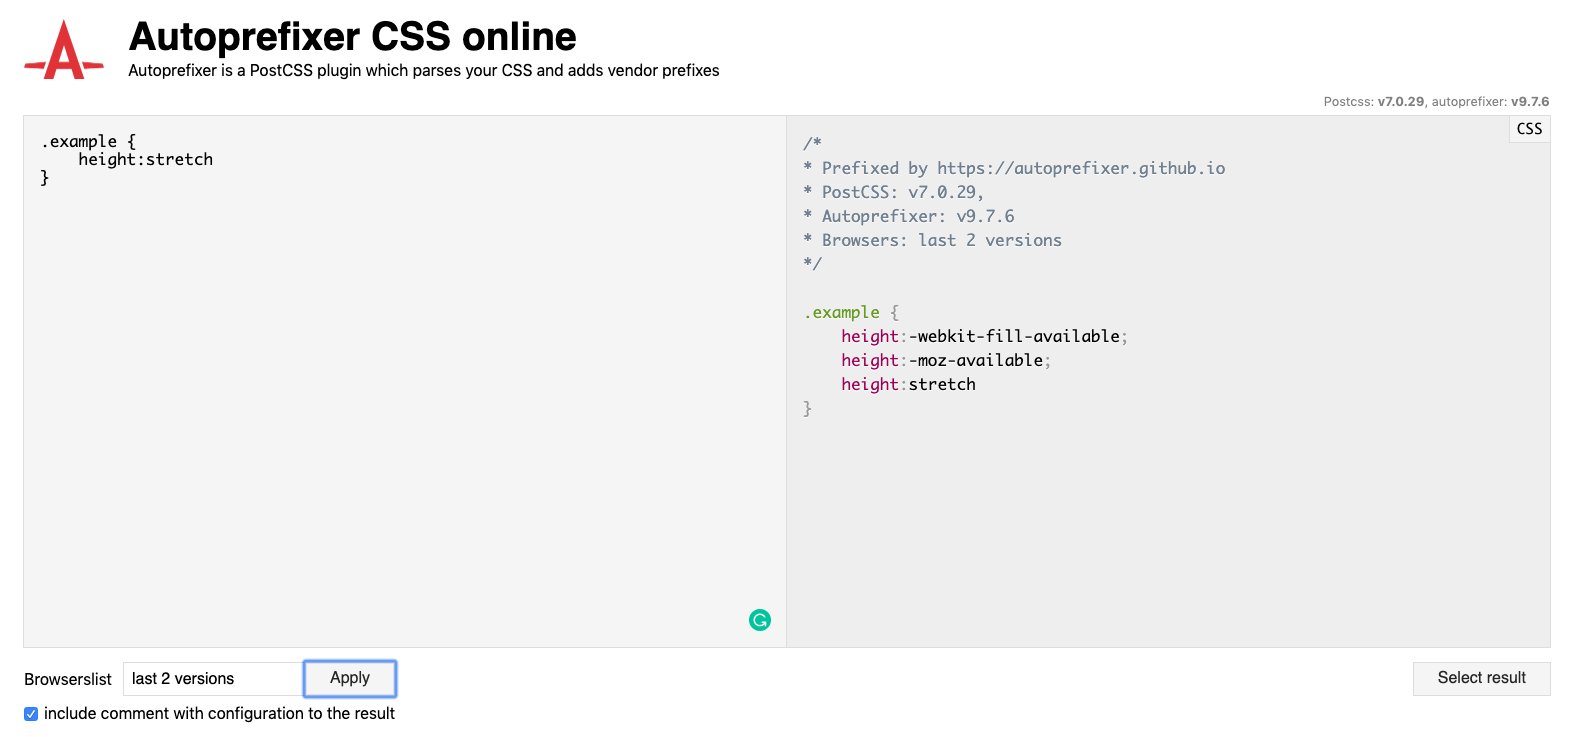The image size is (1578, 737).
Task: Click the 'Prefixed by https://autoprefixer.github.io' comment
Action: [1014, 169]
